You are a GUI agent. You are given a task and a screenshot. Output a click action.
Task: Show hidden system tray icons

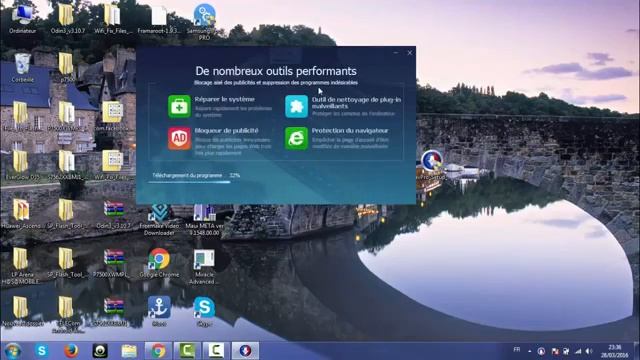point(529,351)
